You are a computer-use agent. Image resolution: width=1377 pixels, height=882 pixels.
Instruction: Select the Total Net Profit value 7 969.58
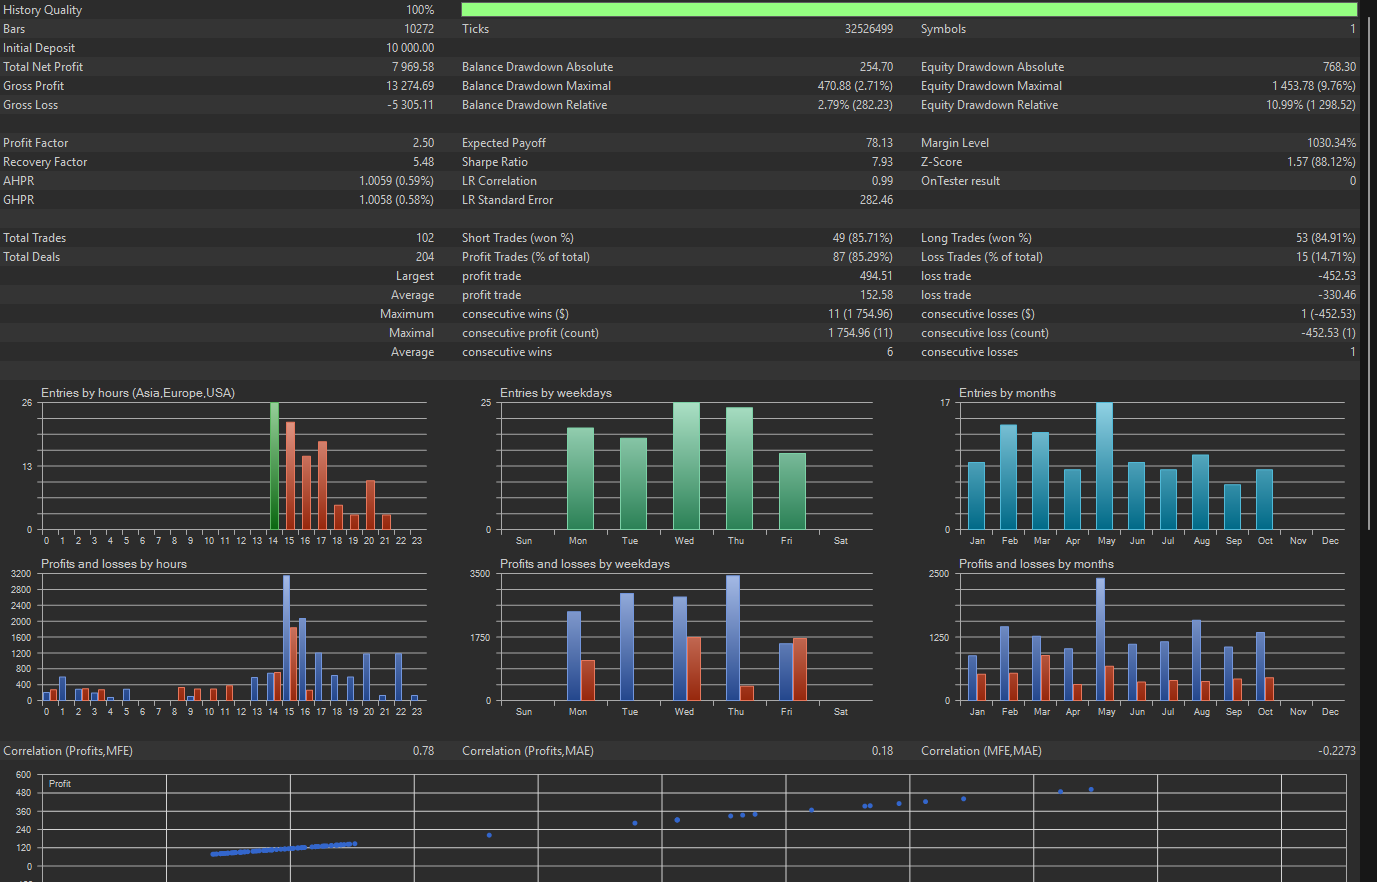point(412,67)
